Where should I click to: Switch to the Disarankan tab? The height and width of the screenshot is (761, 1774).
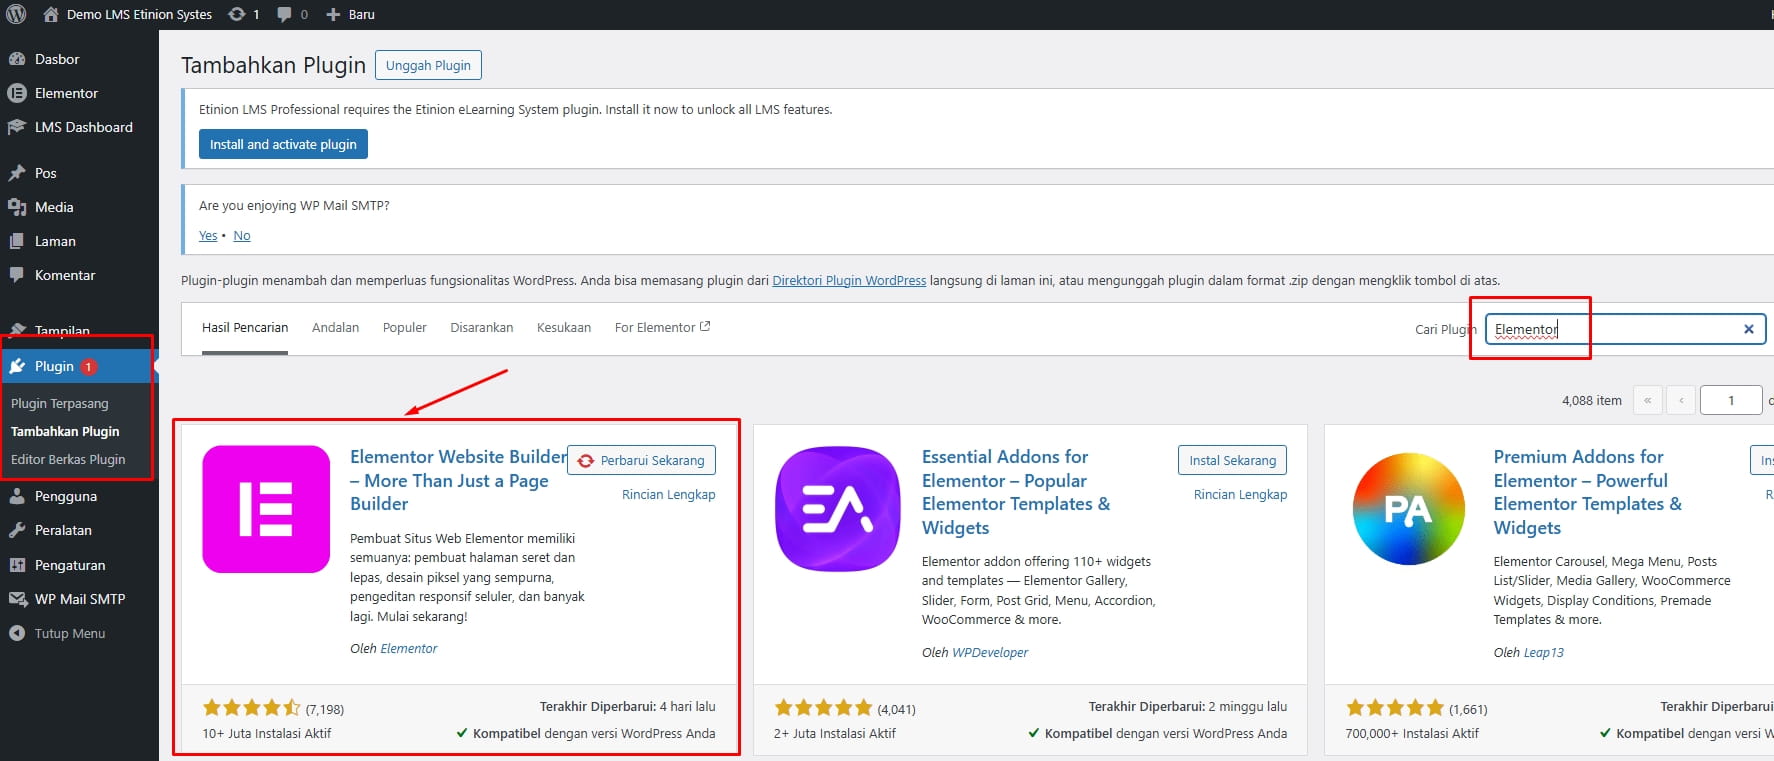click(481, 327)
